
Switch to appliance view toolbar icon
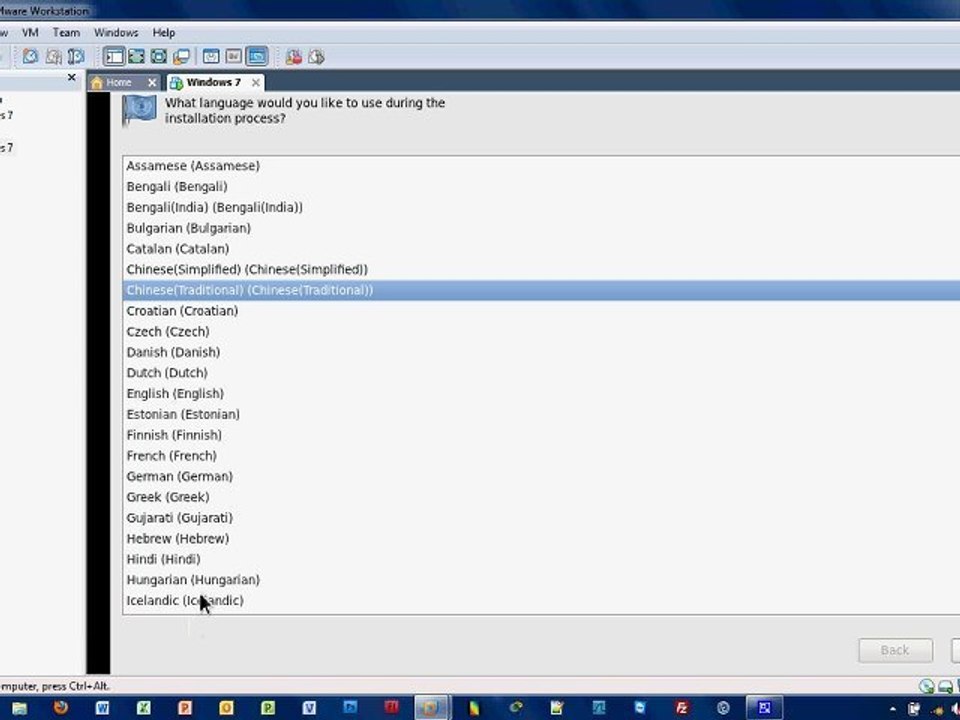coord(234,57)
